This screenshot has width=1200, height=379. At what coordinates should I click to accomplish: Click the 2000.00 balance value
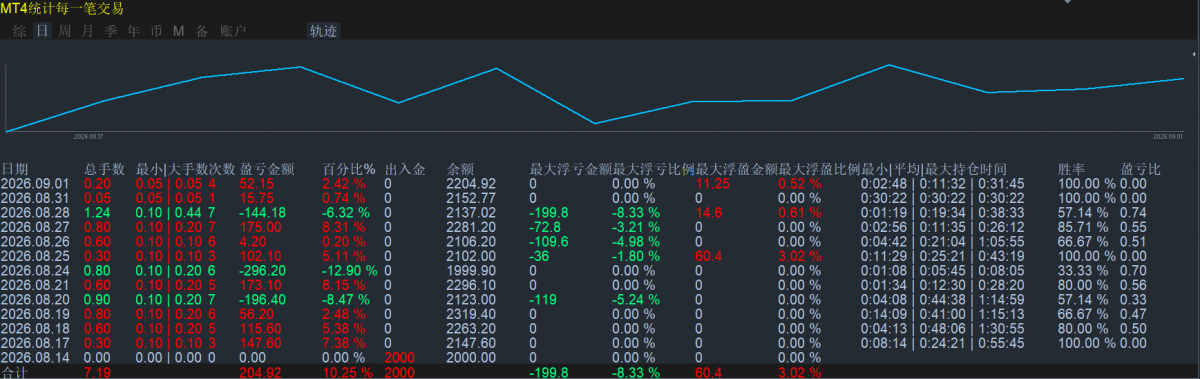tap(471, 356)
